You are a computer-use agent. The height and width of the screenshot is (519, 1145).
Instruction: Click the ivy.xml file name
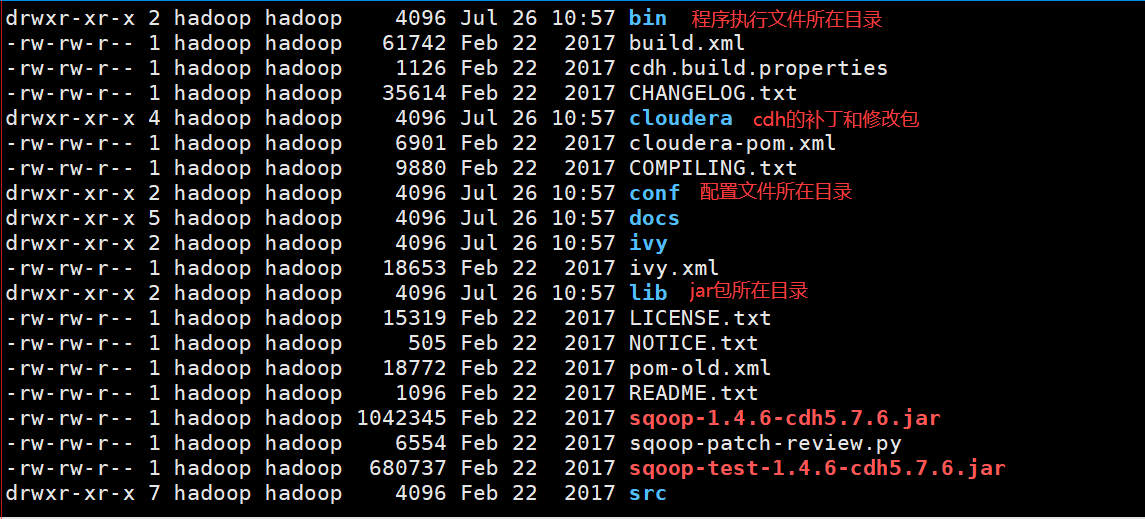click(674, 267)
